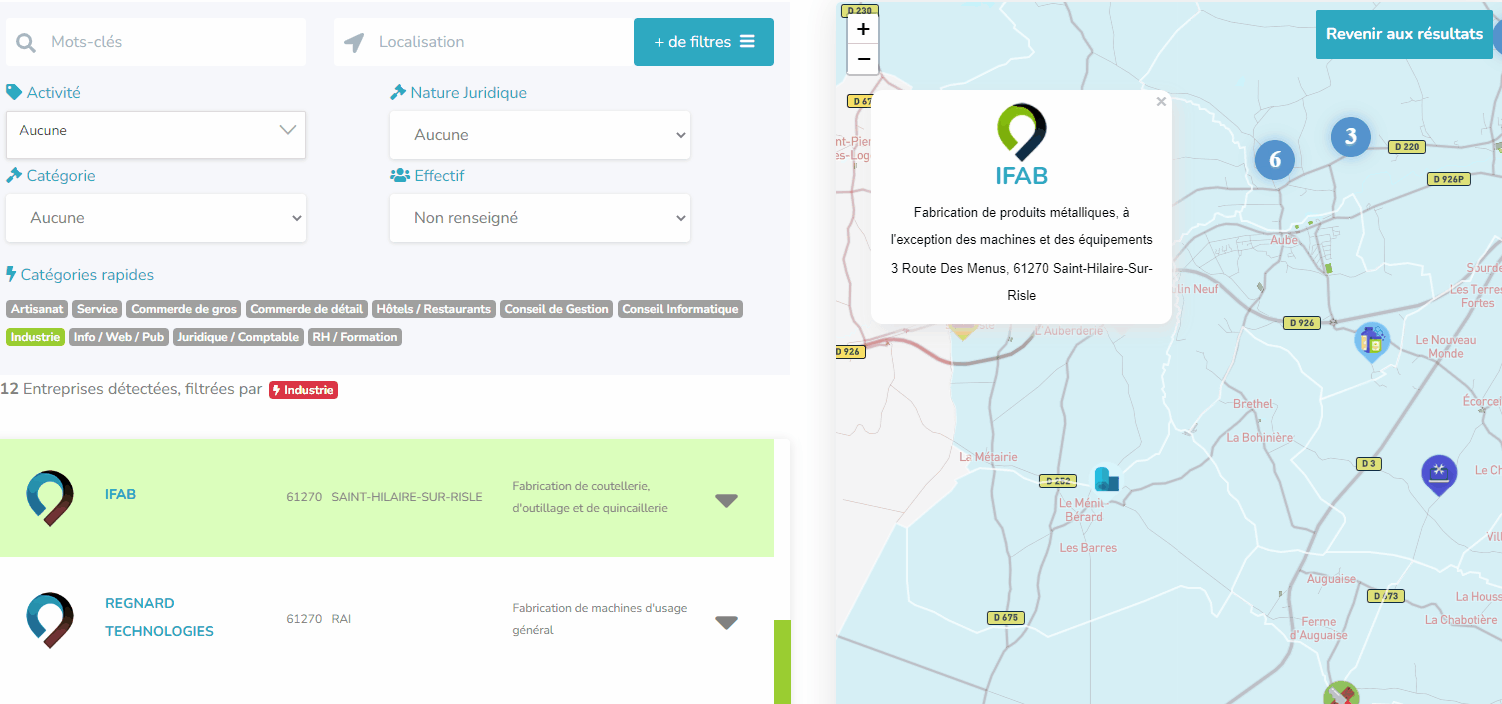Close the IFAB map popup
Viewport: 1502px width, 704px height.
(1160, 101)
